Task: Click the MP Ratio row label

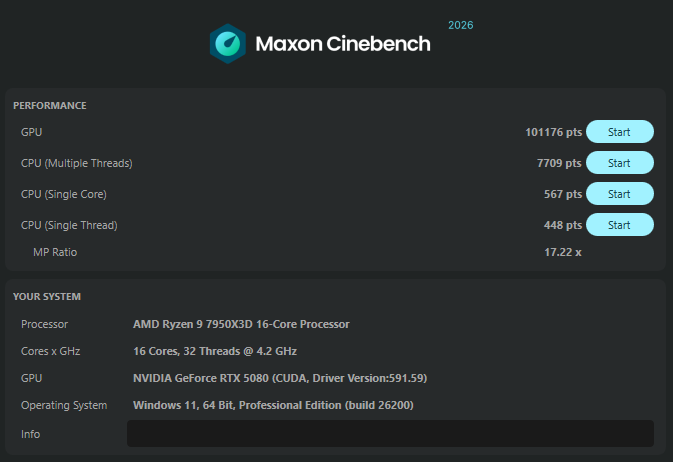Action: [55, 252]
